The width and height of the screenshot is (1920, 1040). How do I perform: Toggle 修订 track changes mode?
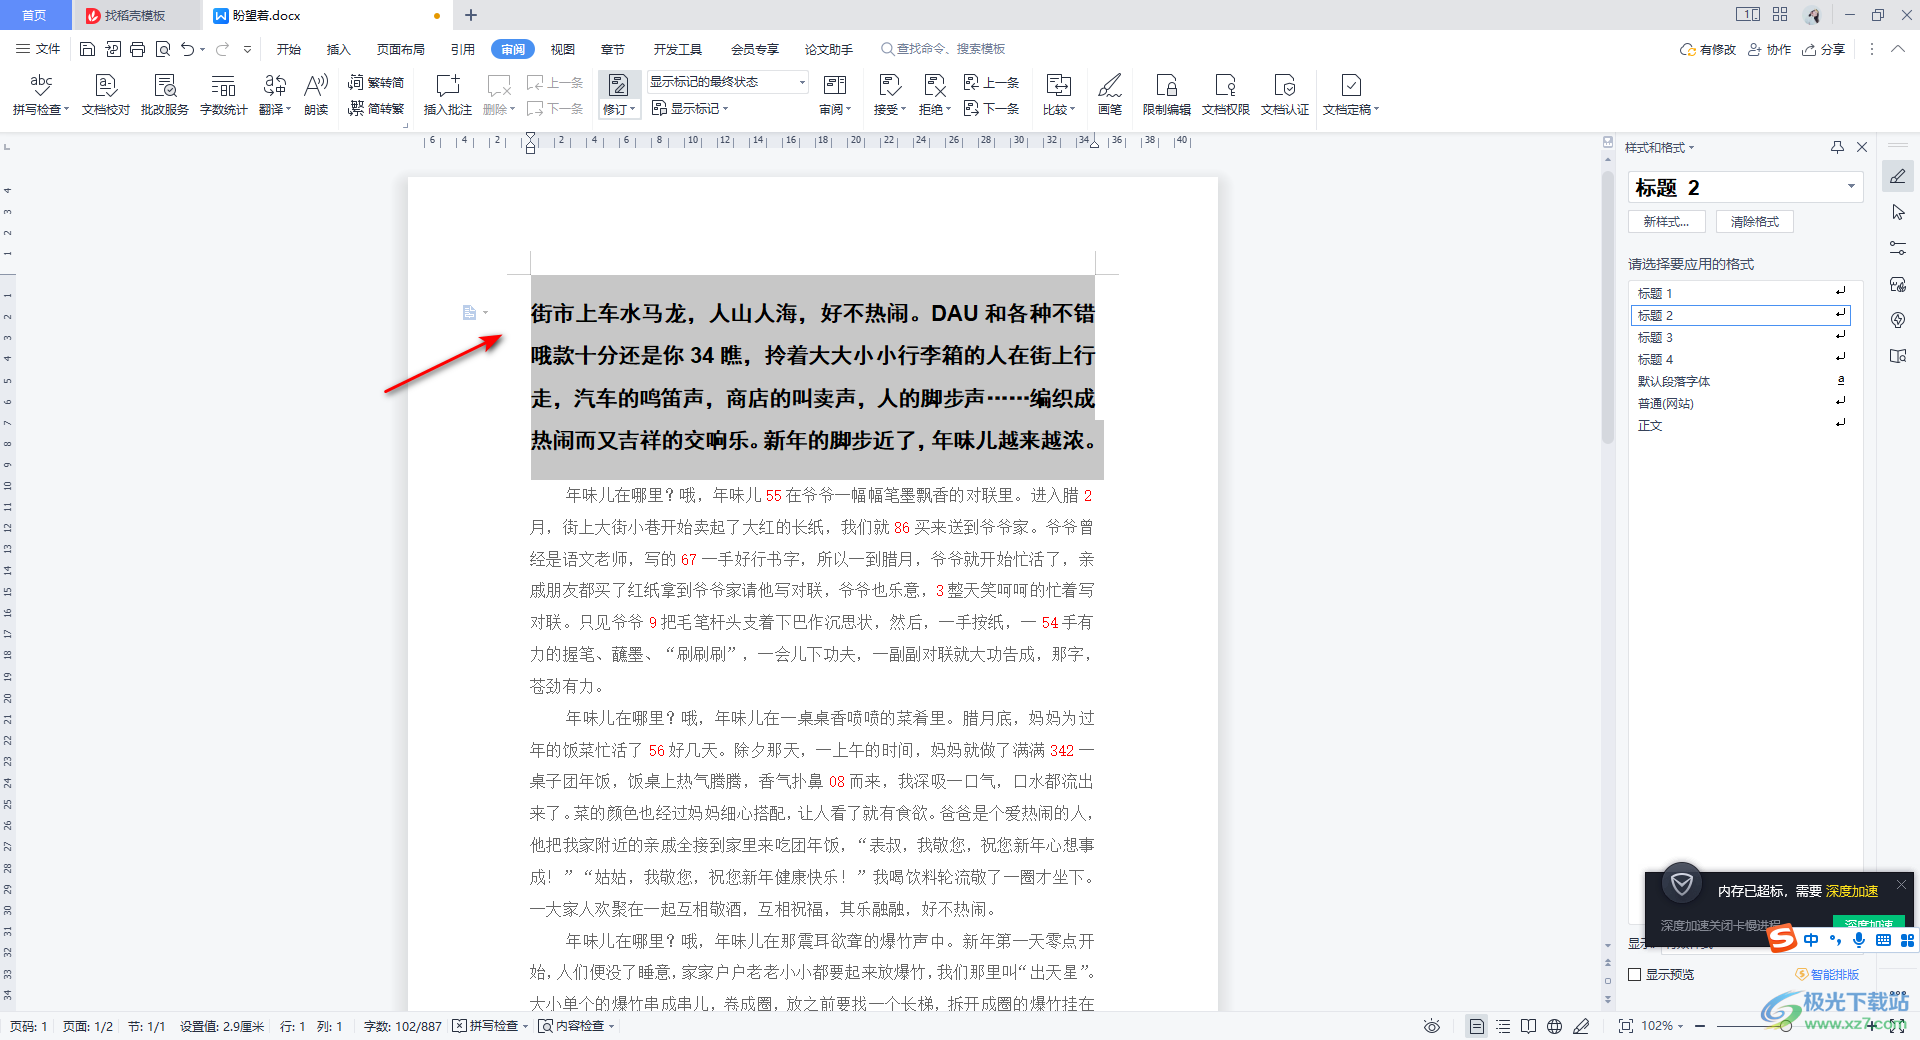point(619,93)
